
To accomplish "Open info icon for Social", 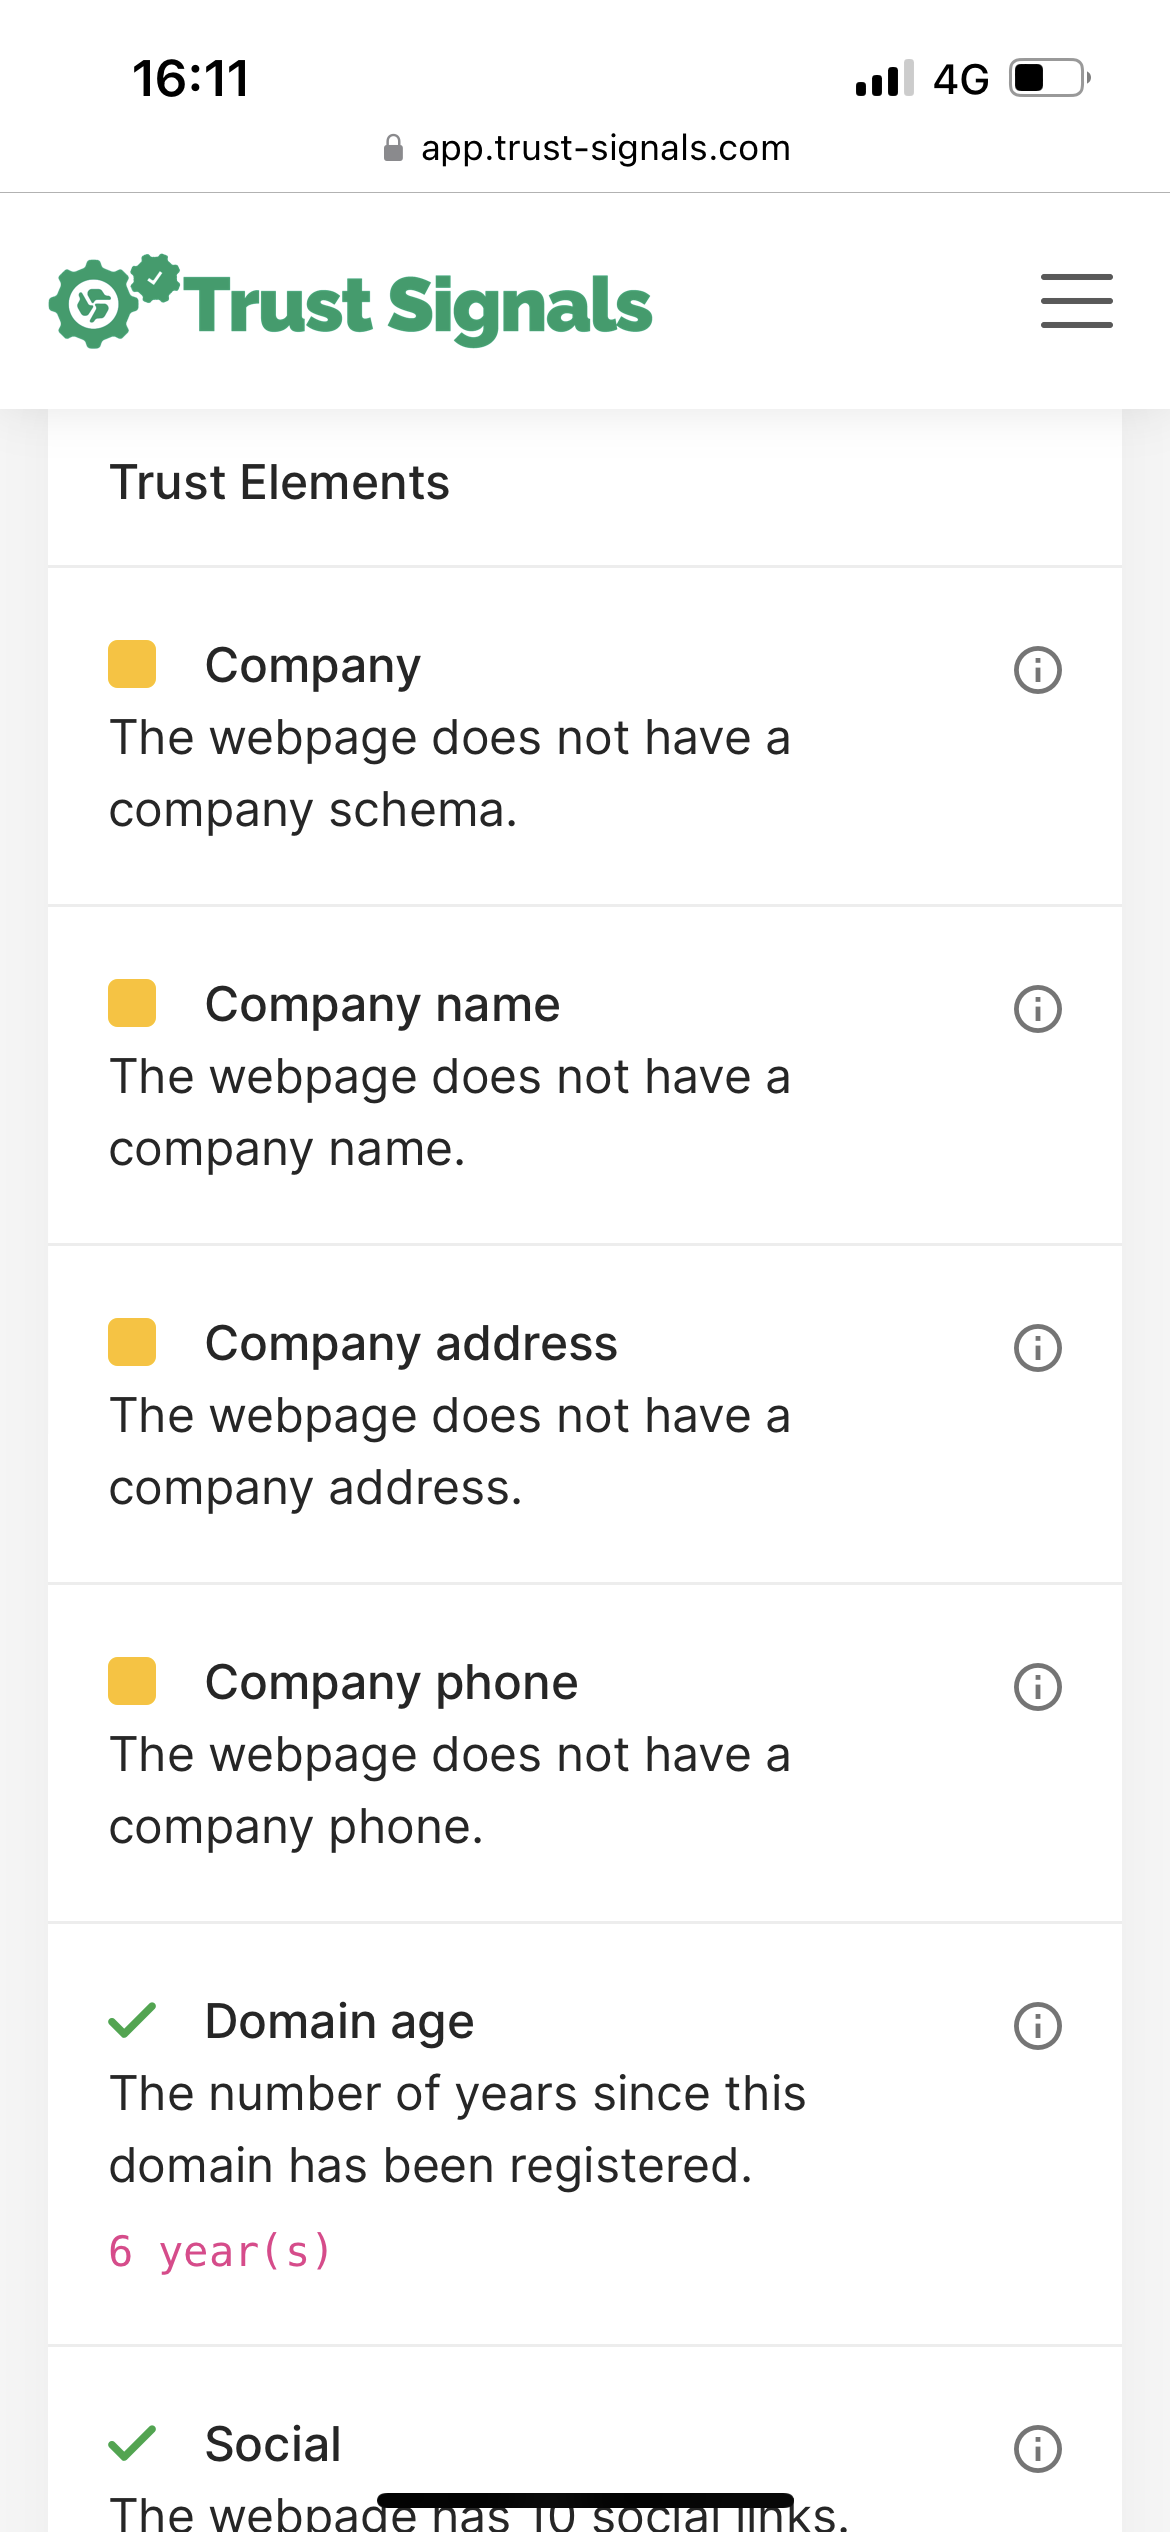I will [1037, 2449].
